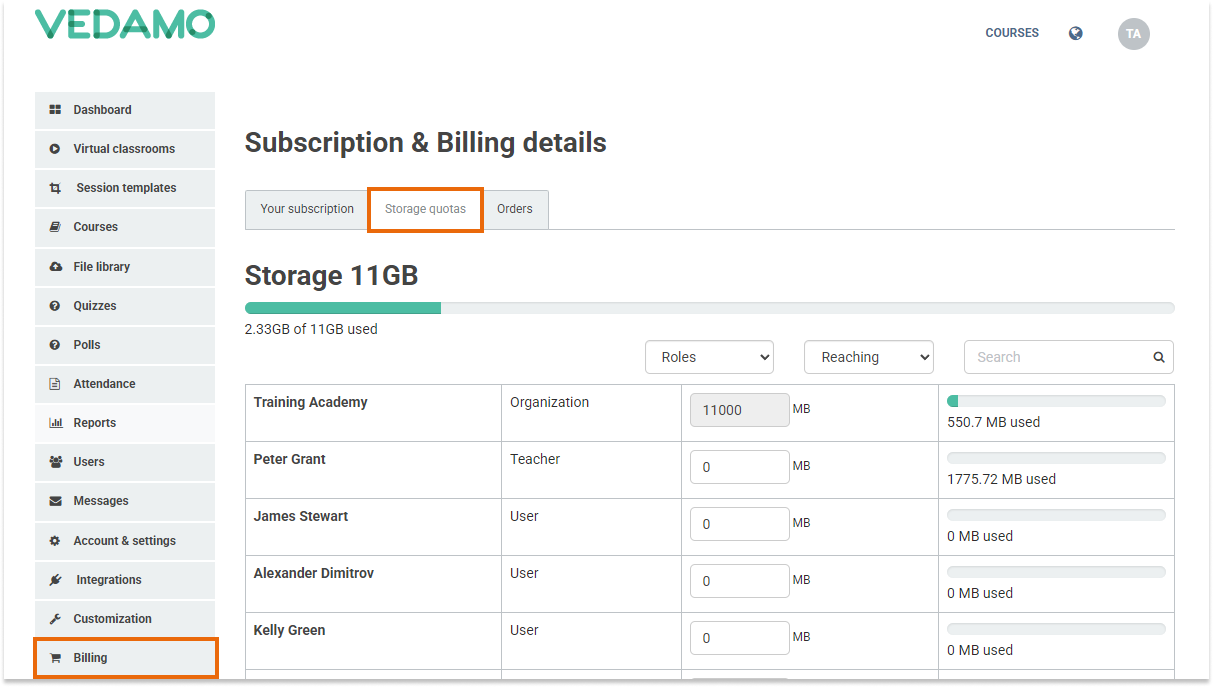This screenshot has height=687, width=1213.
Task: Click the overall storage usage progress bar
Action: (710, 307)
